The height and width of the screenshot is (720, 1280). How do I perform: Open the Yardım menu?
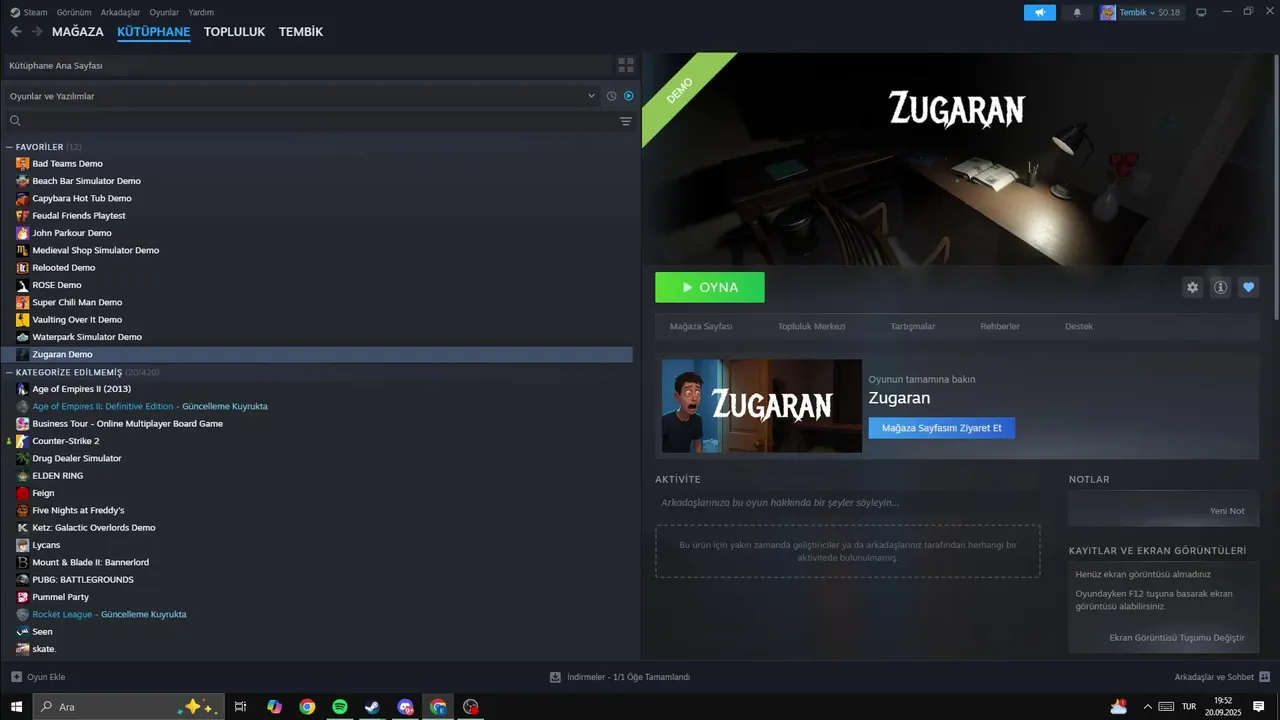[x=201, y=12]
